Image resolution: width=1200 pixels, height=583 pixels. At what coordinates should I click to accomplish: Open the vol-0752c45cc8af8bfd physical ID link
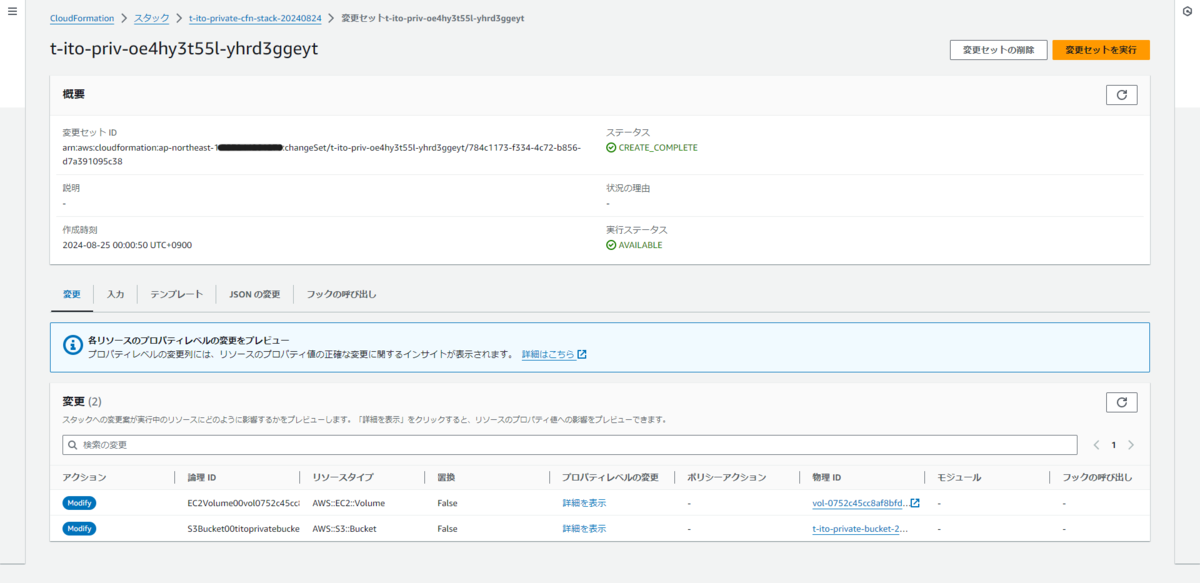pyautogui.click(x=859, y=503)
